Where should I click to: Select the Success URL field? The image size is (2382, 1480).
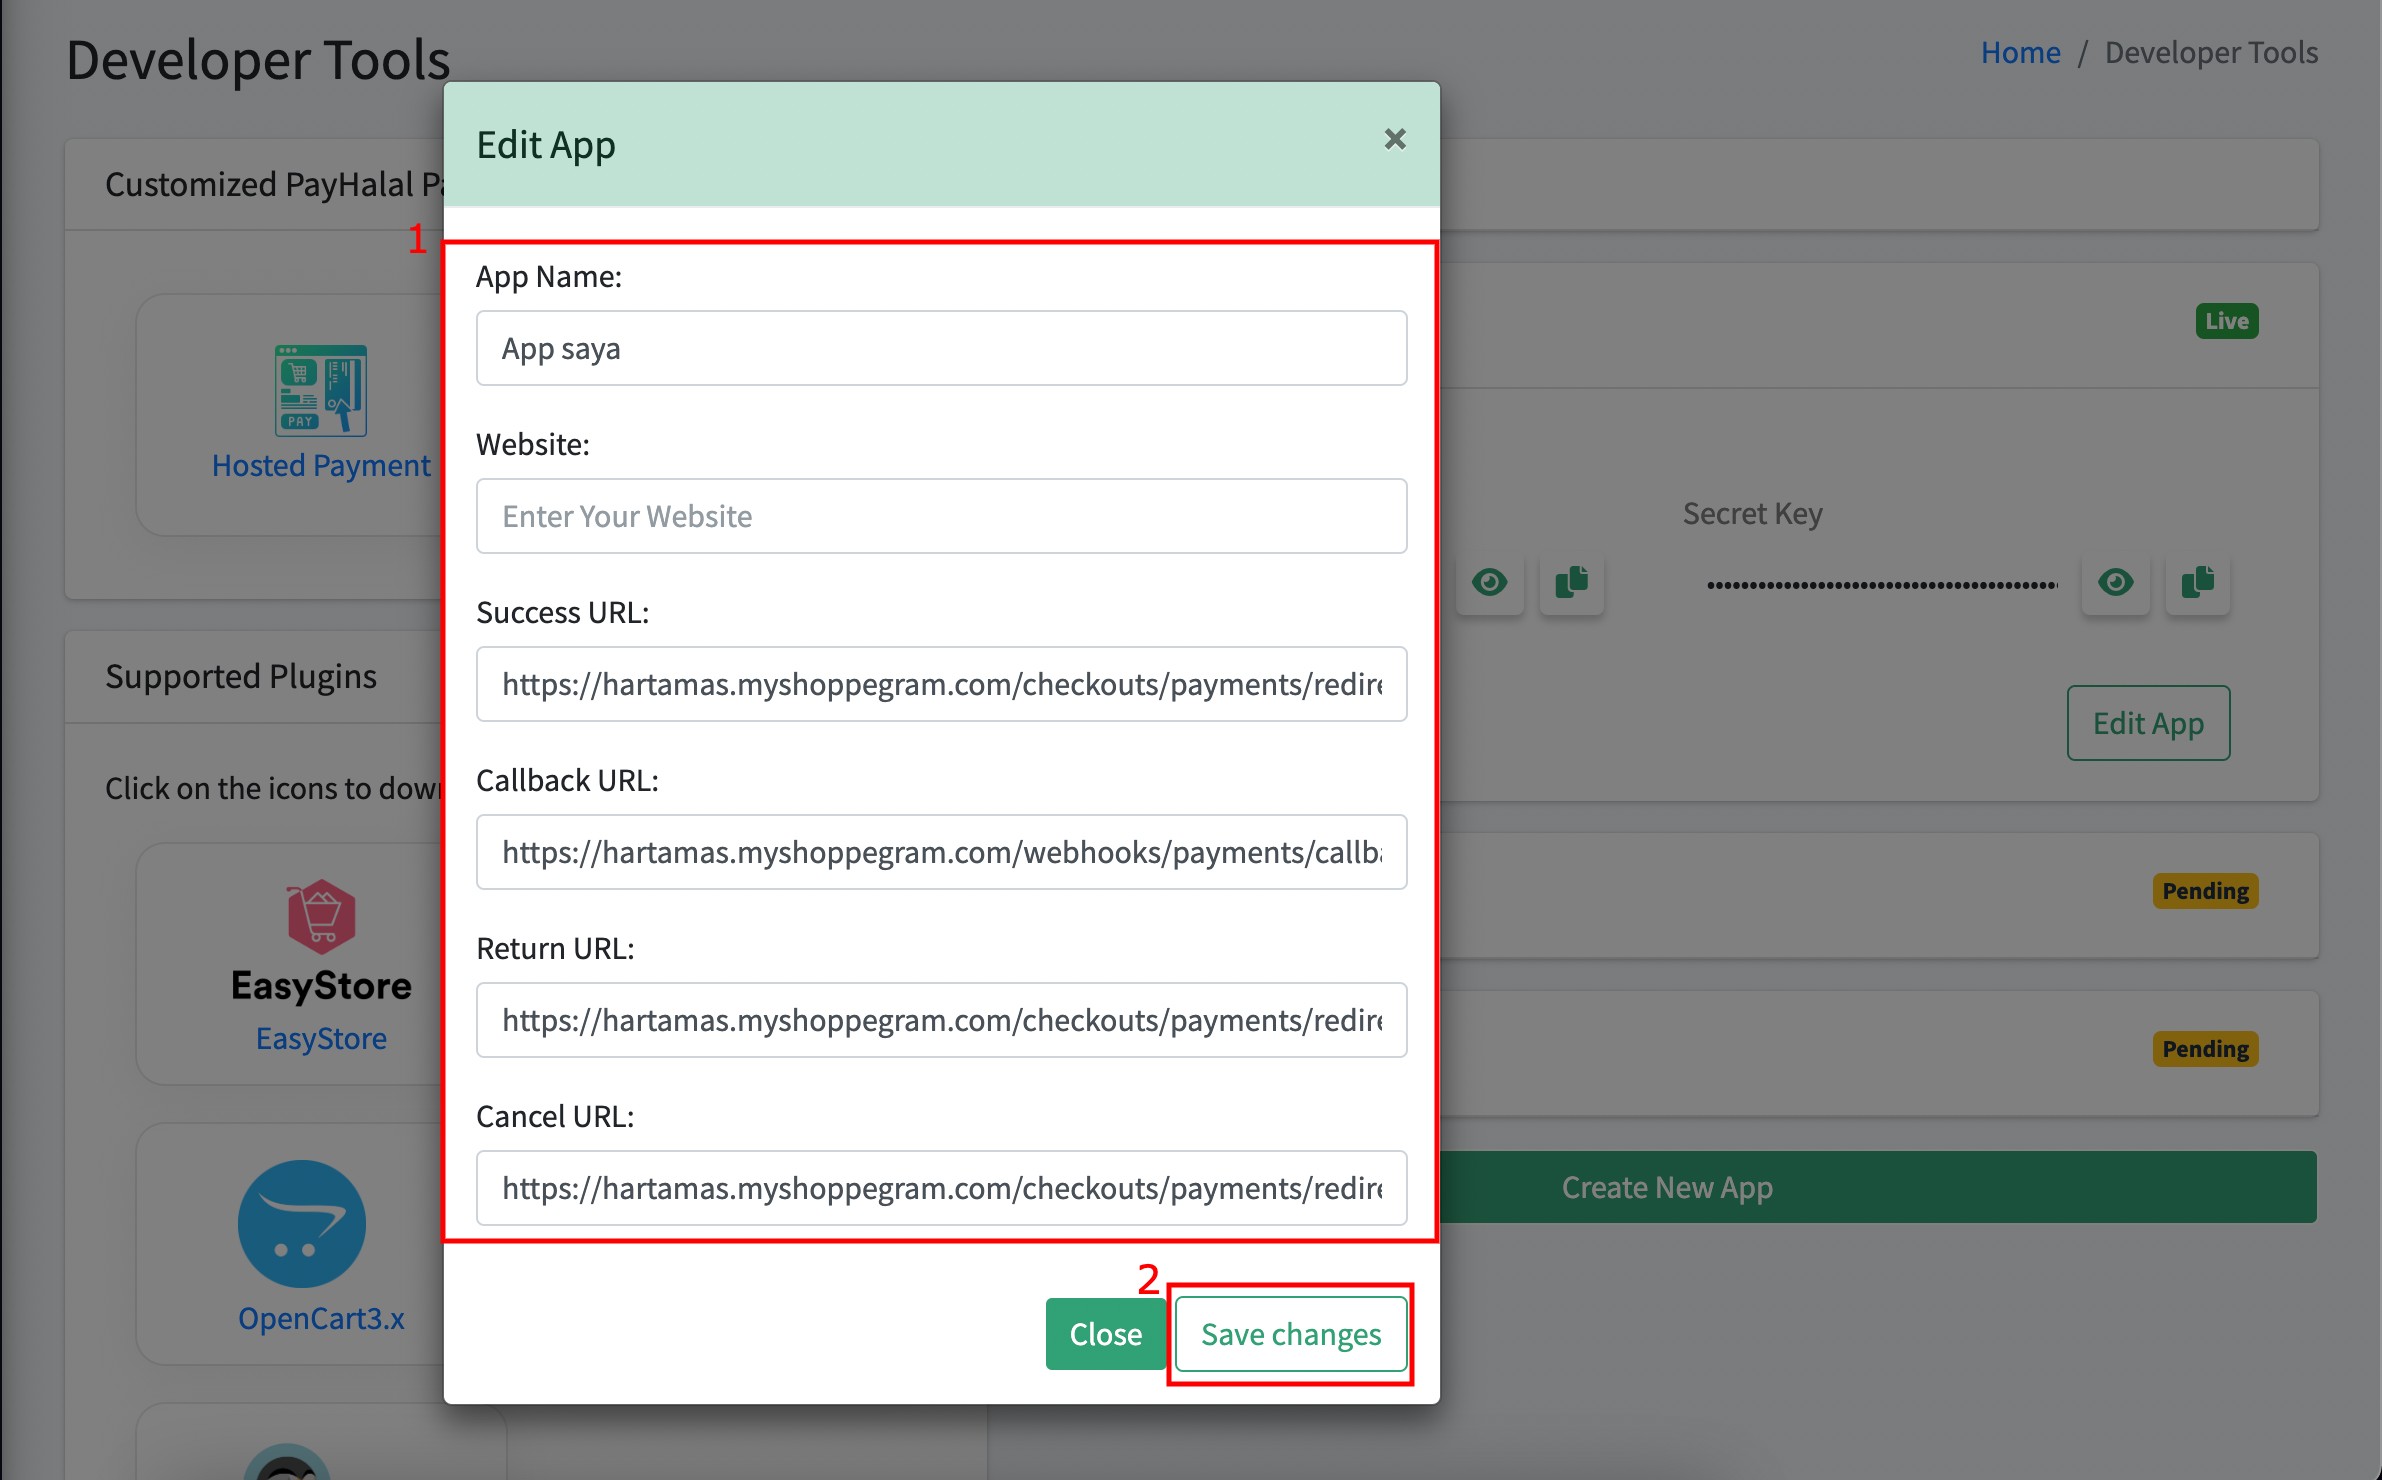[x=941, y=684]
